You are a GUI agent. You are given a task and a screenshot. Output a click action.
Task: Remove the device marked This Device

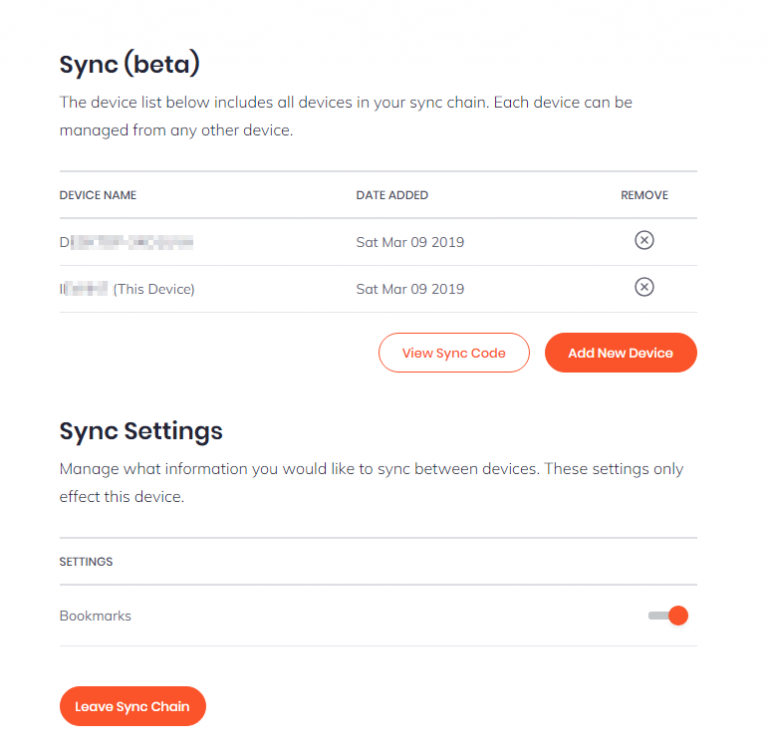pos(644,287)
